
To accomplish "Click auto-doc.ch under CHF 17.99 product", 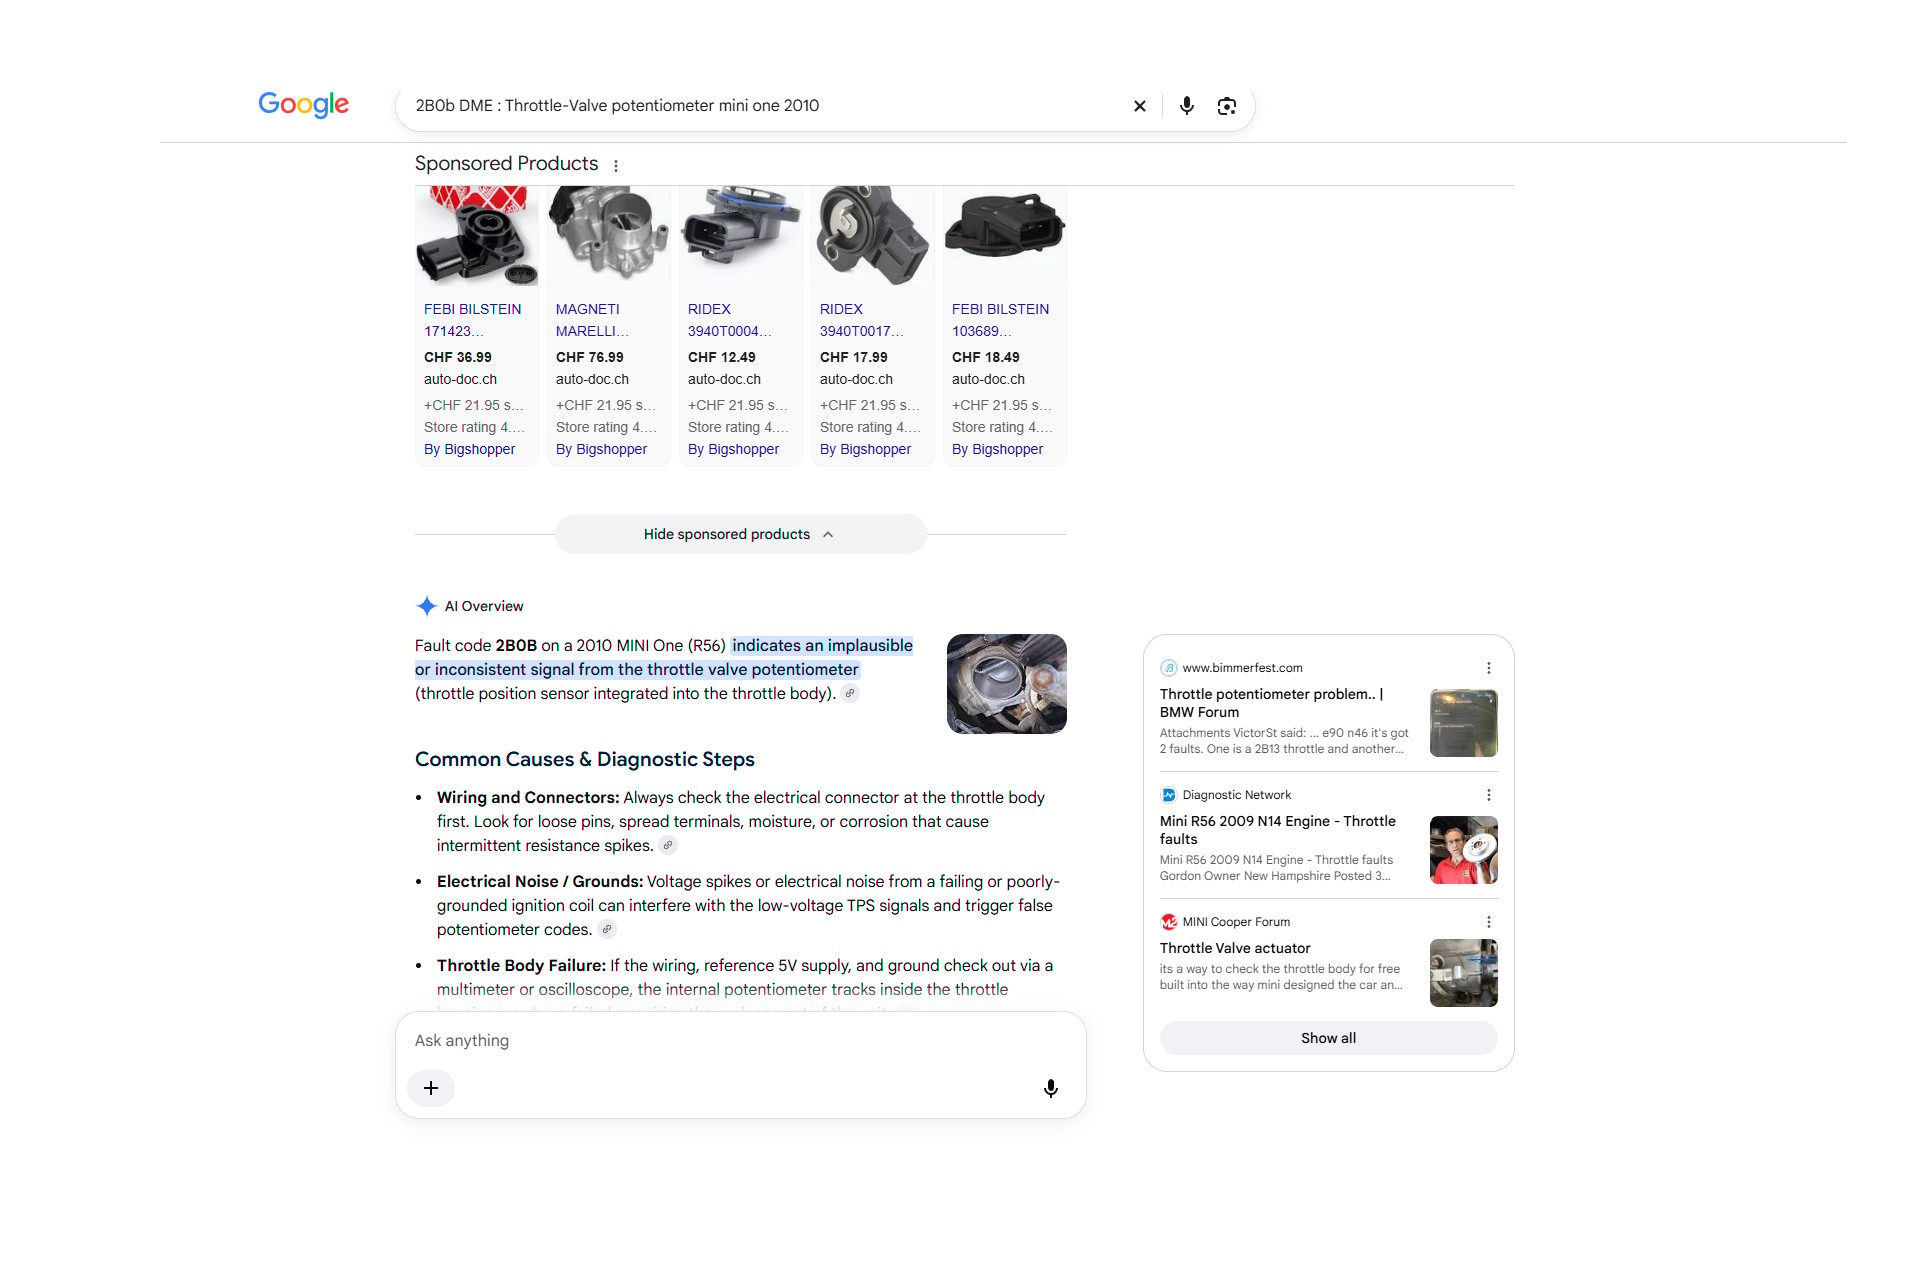I will 856,380.
